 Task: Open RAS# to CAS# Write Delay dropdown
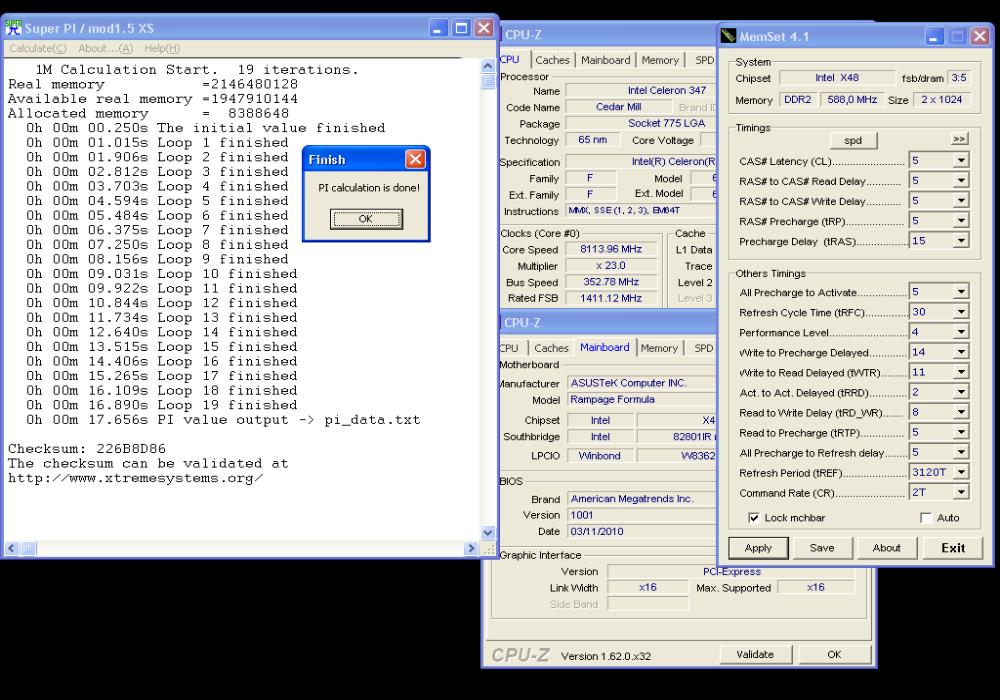coord(961,201)
